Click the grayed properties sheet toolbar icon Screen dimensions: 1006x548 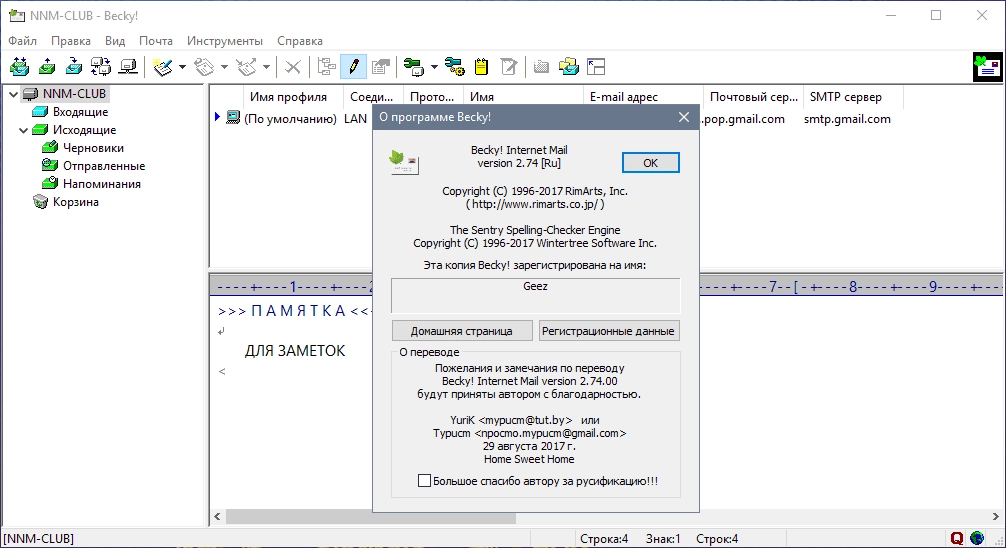coord(381,67)
